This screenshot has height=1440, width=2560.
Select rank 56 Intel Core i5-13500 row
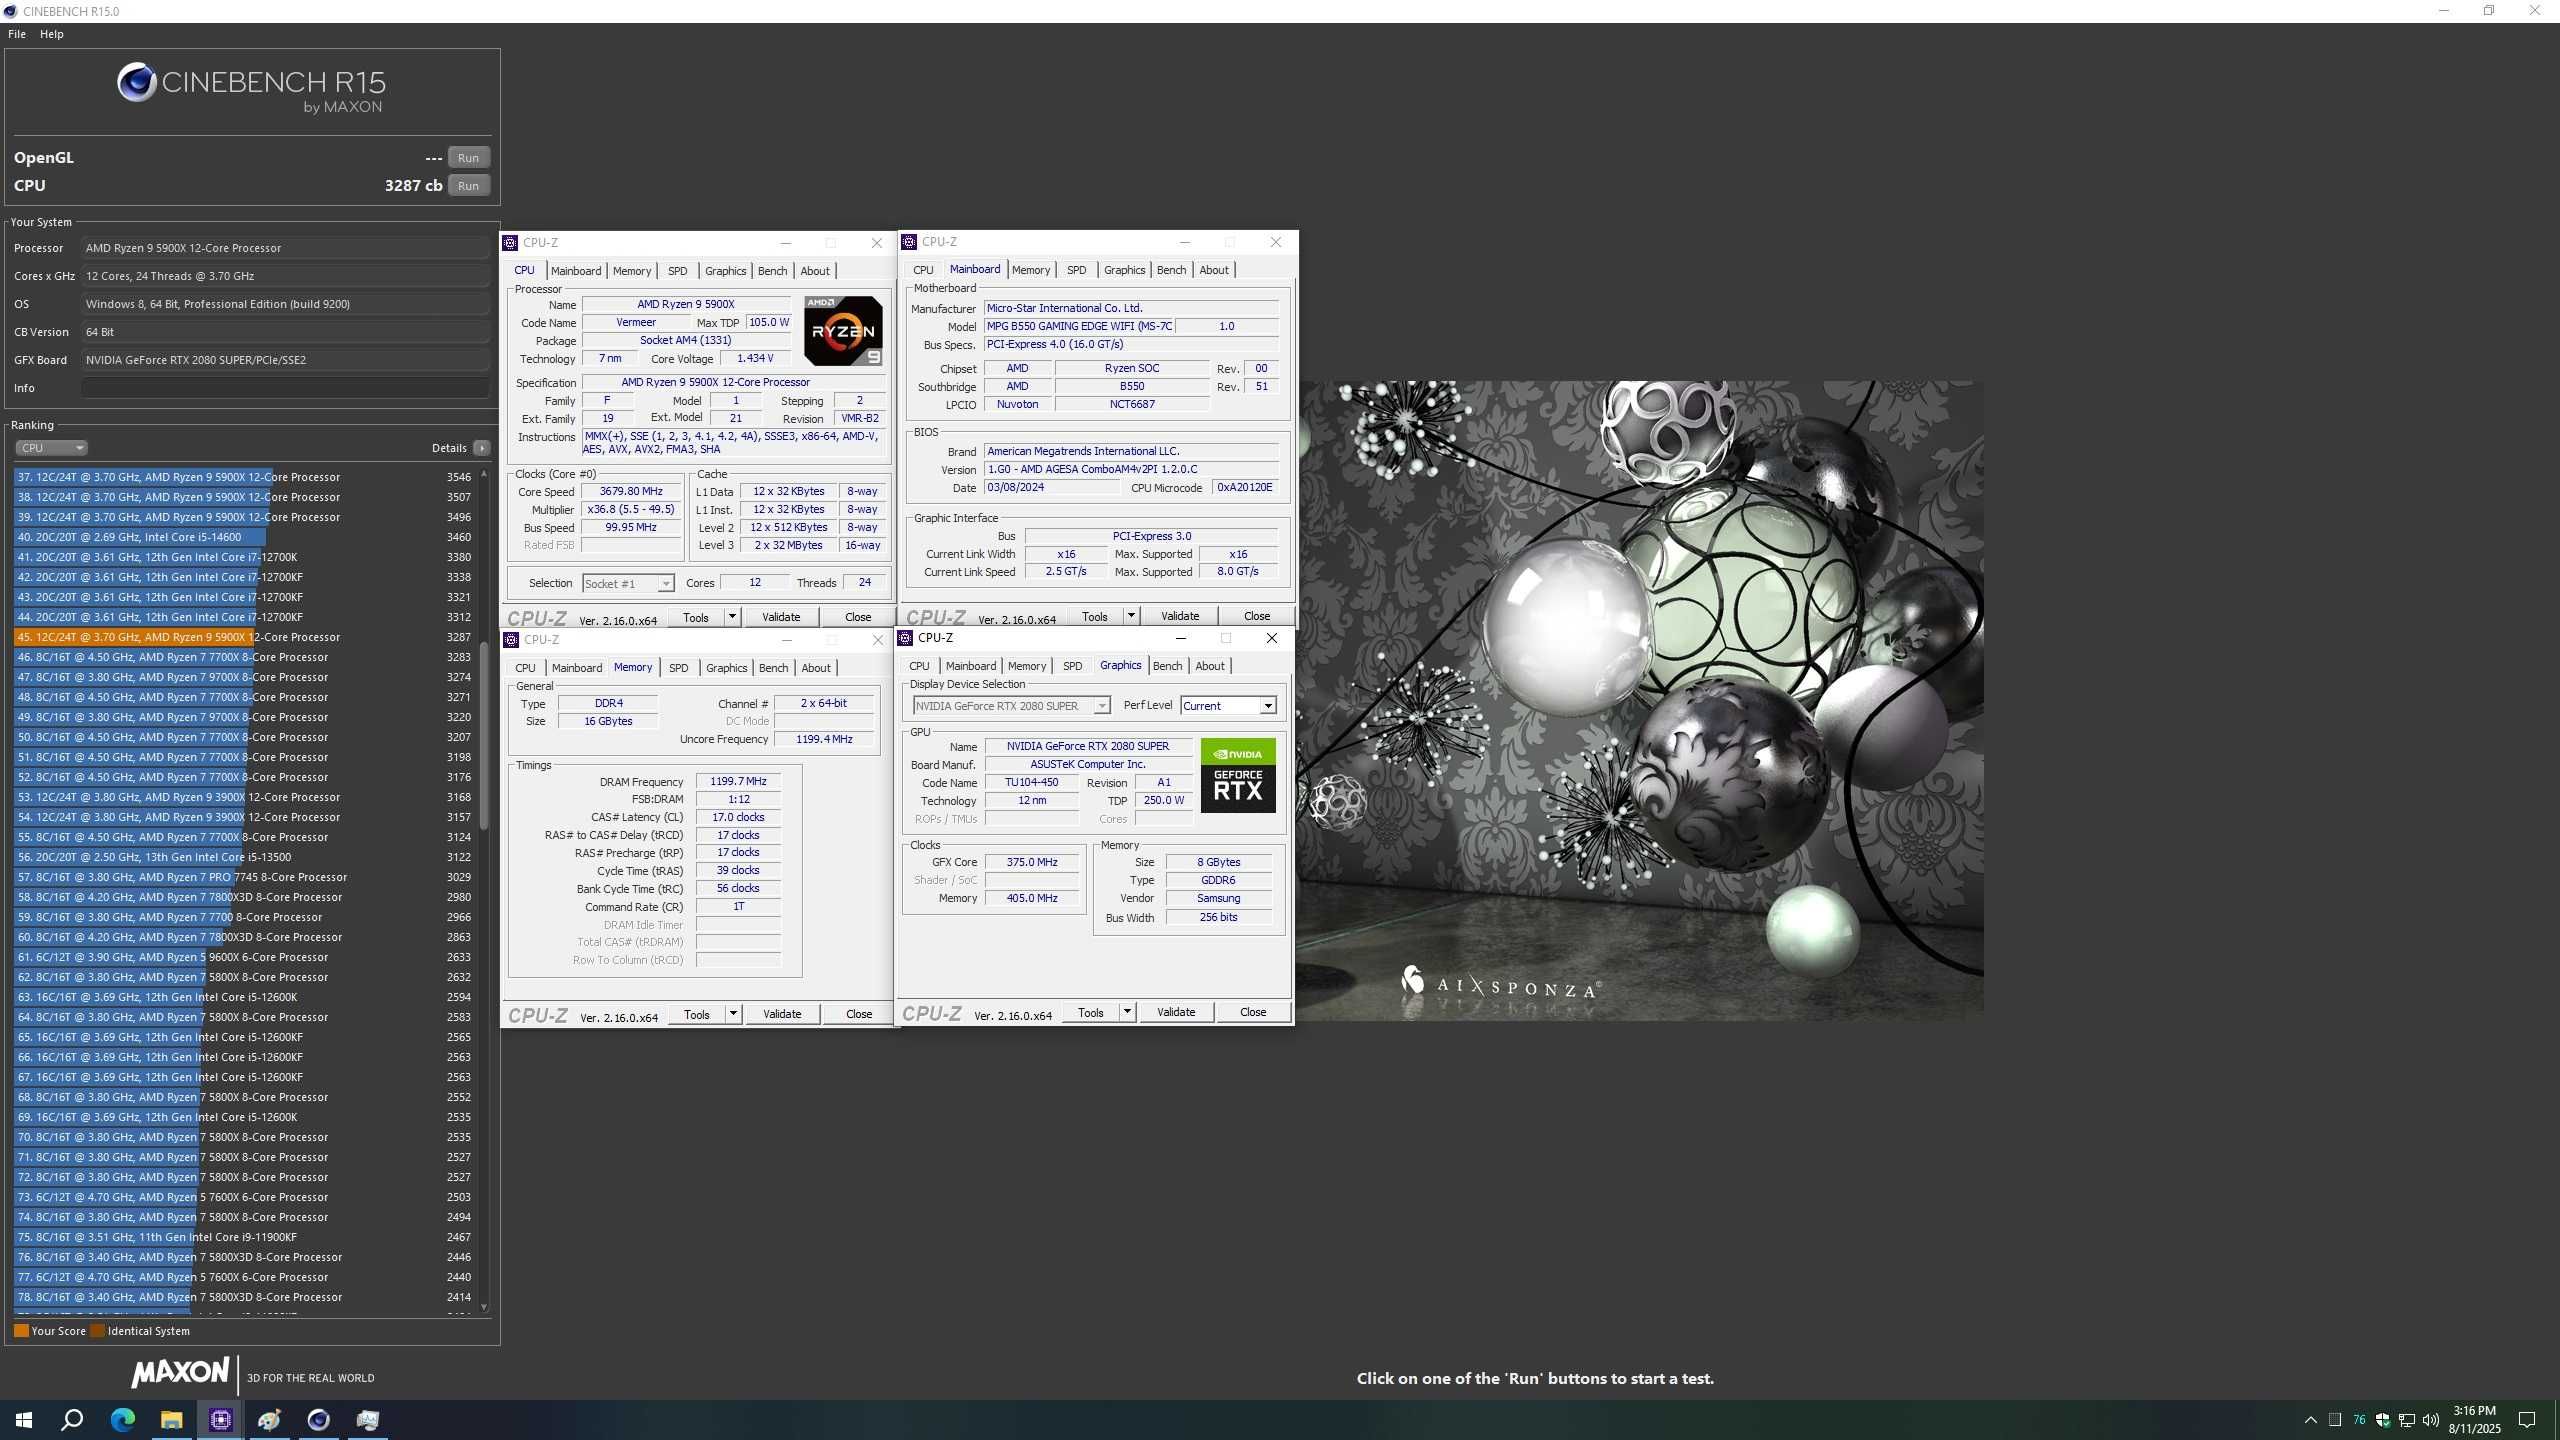click(243, 857)
